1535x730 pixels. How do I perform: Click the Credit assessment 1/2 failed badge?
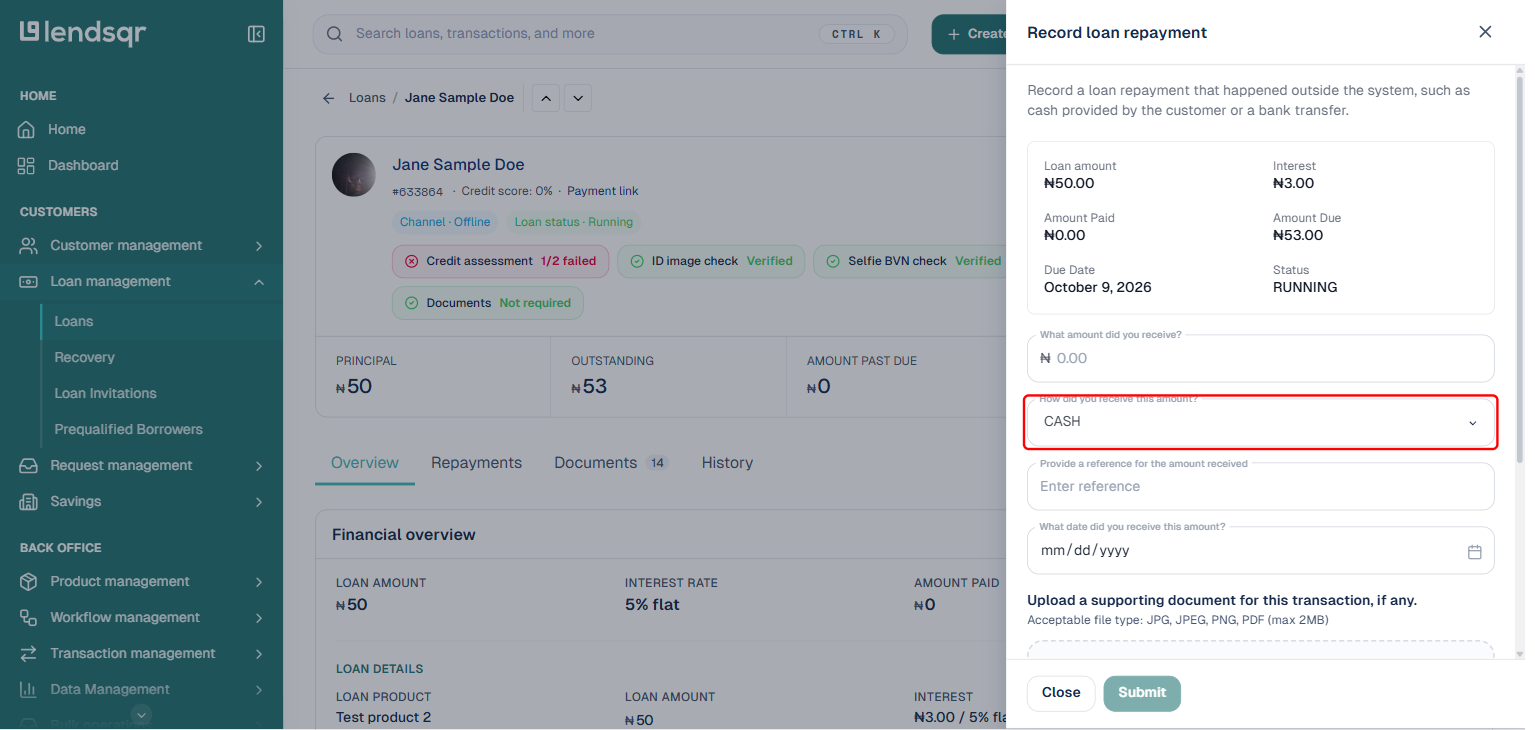point(499,261)
